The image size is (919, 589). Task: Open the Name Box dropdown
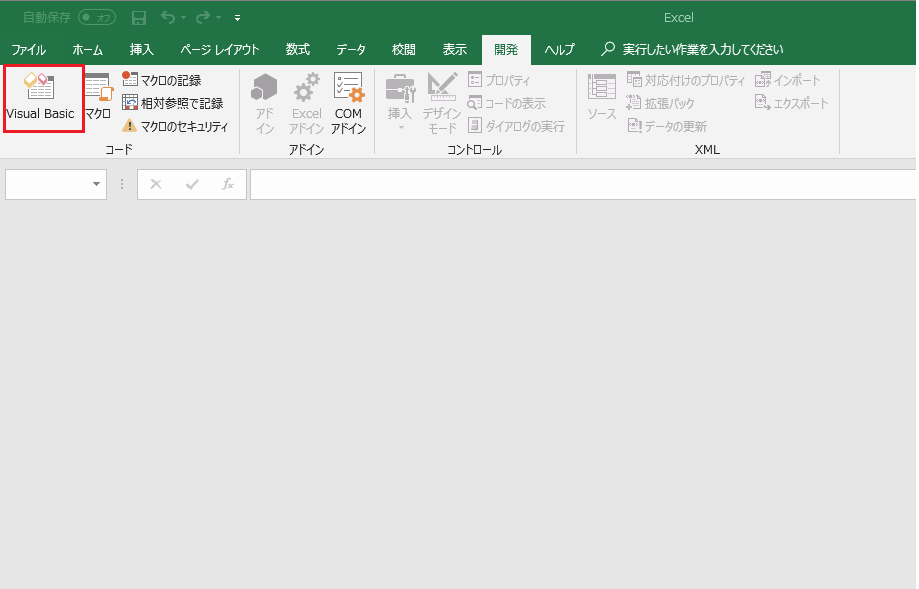(x=95, y=184)
